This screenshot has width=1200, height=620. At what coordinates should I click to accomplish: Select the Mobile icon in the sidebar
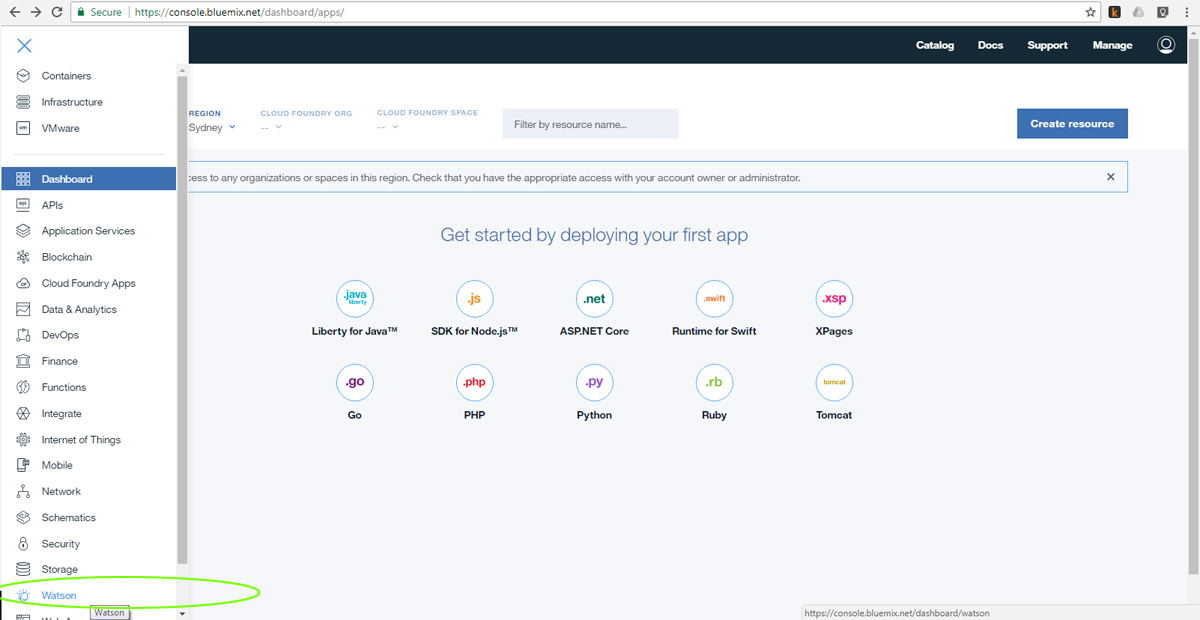[x=23, y=465]
